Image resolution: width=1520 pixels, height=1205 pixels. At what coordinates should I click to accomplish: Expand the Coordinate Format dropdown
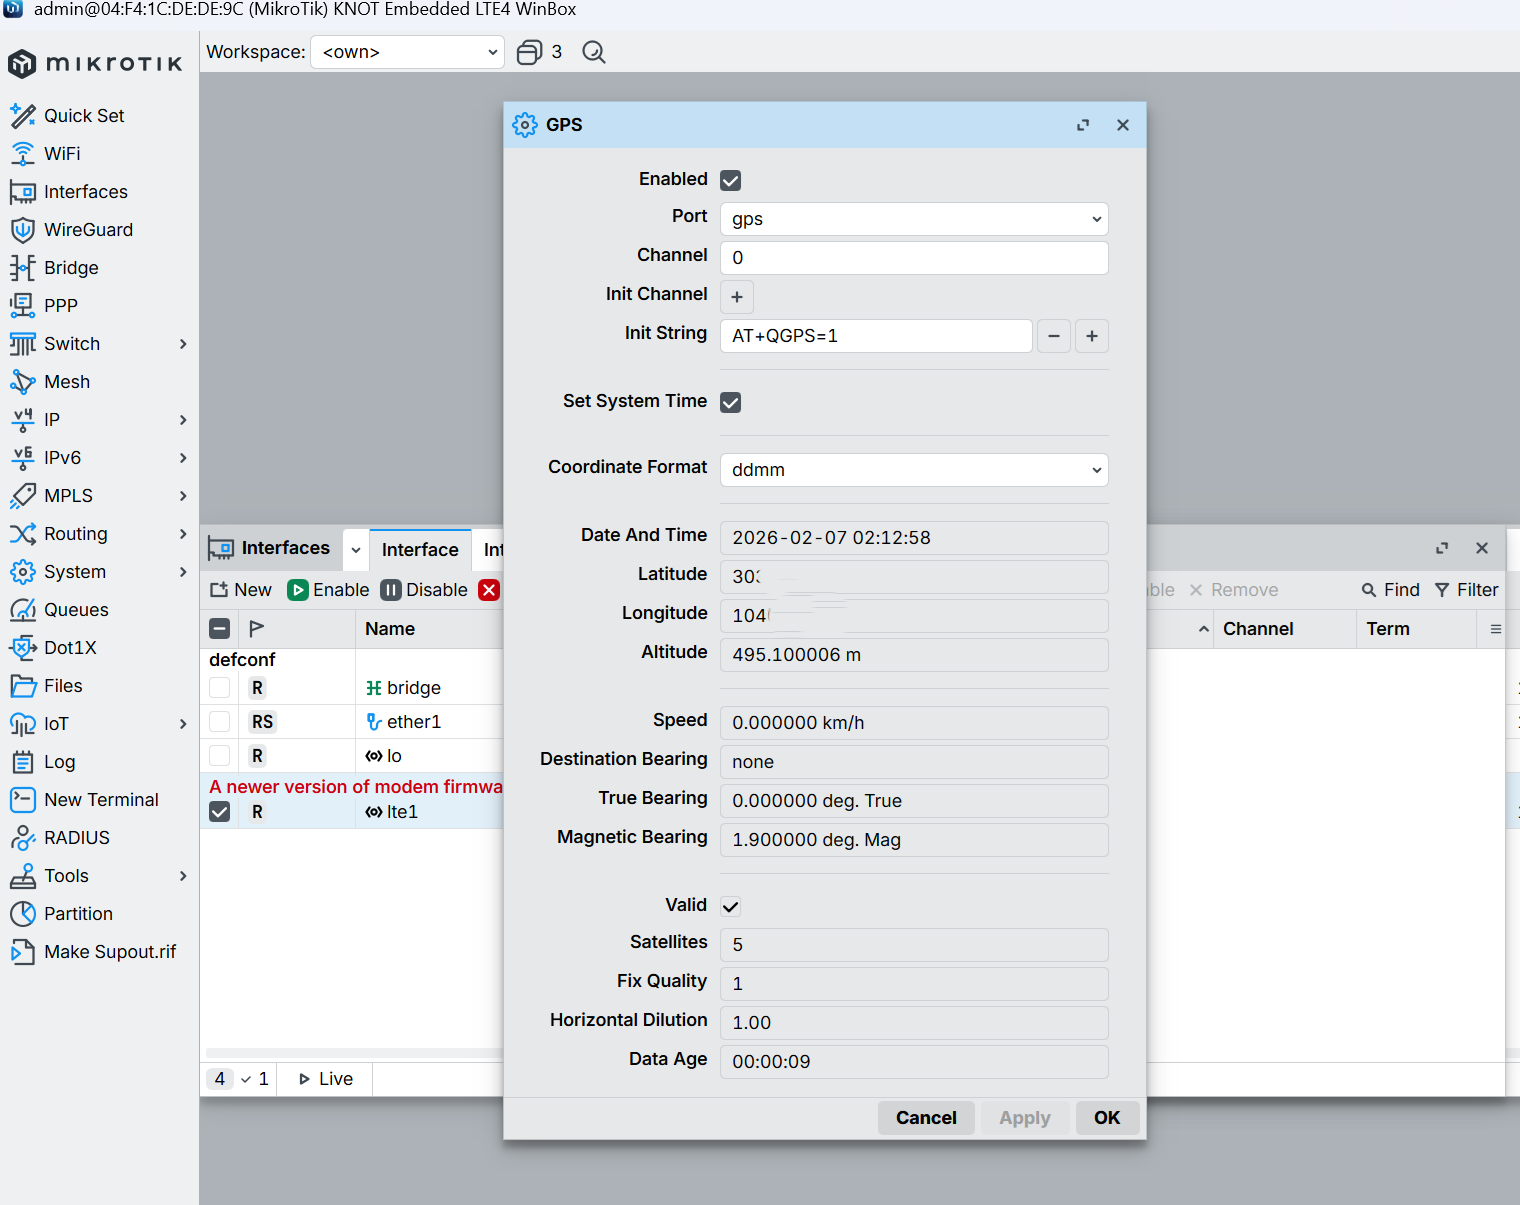click(x=914, y=470)
